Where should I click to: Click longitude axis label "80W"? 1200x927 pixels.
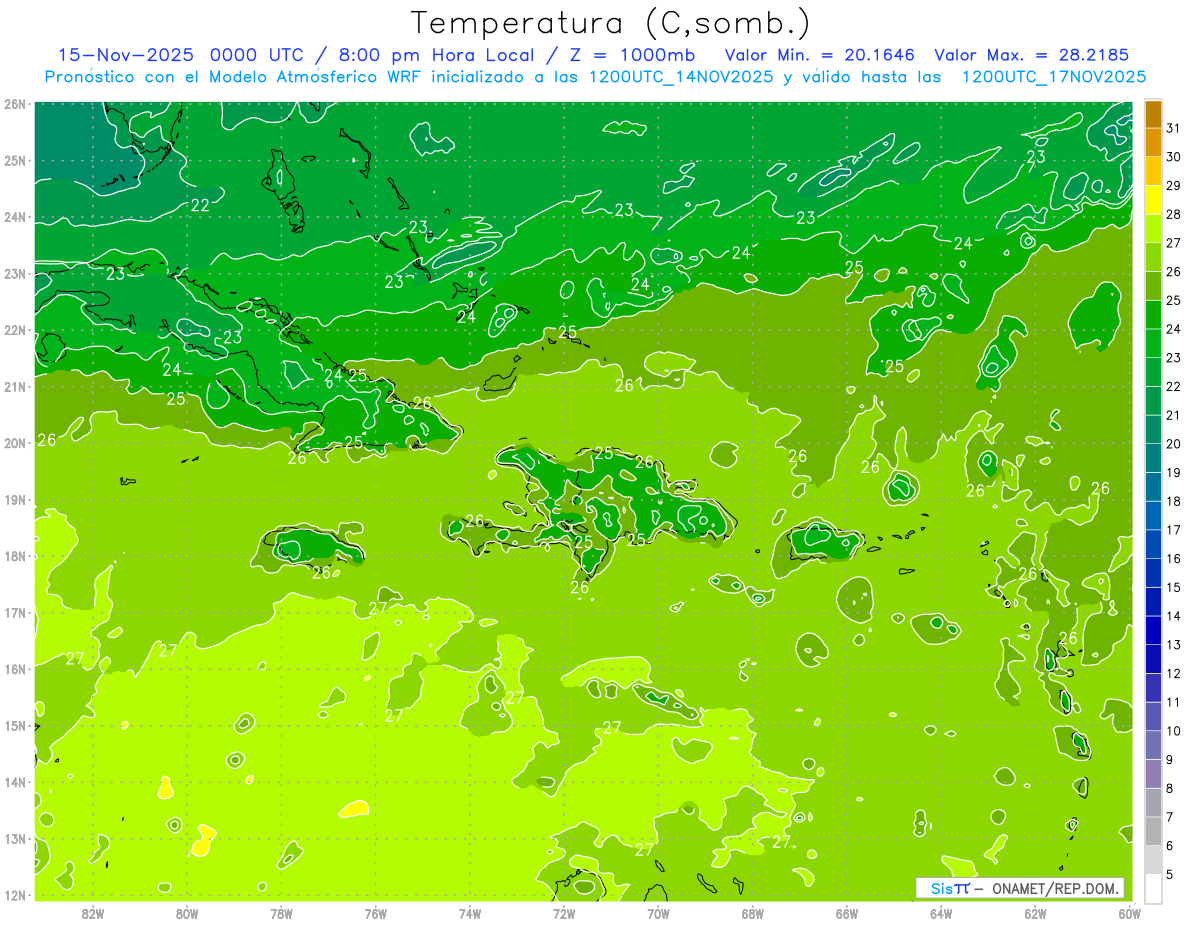point(187,913)
